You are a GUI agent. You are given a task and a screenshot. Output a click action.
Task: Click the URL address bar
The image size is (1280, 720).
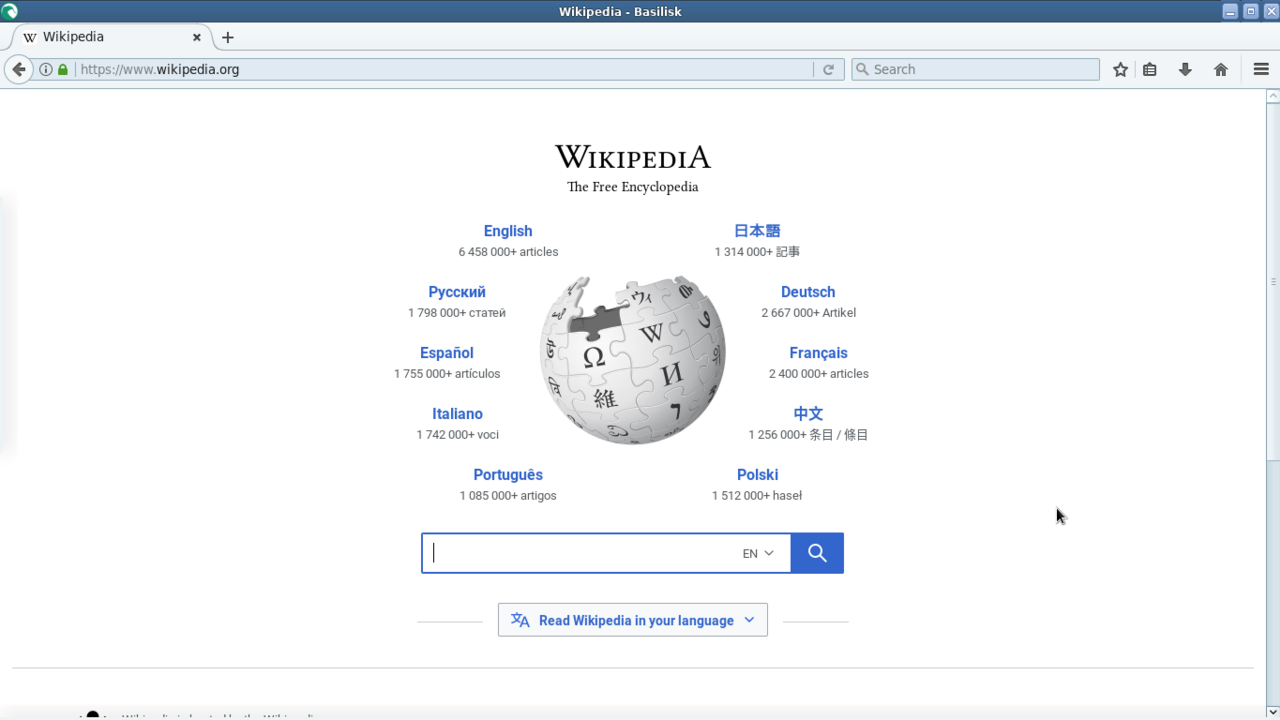(x=445, y=69)
